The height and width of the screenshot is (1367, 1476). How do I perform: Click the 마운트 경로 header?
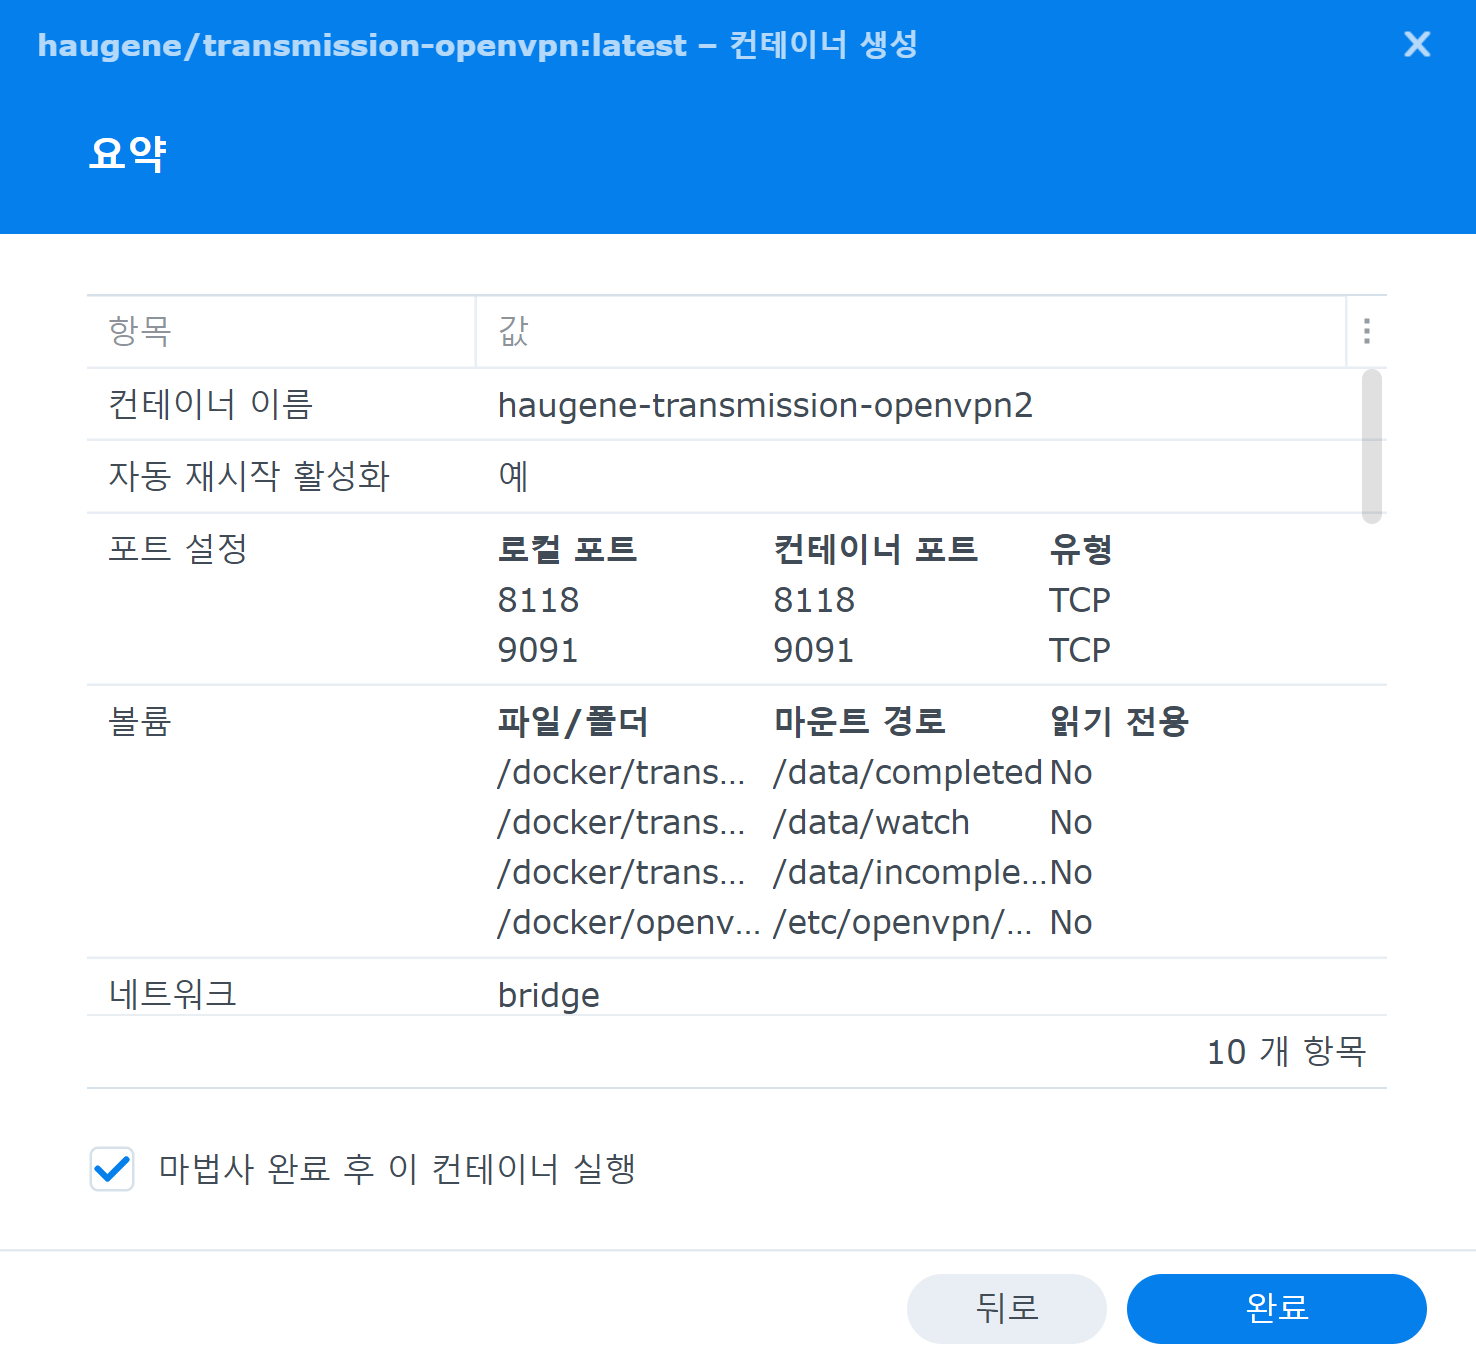859,721
